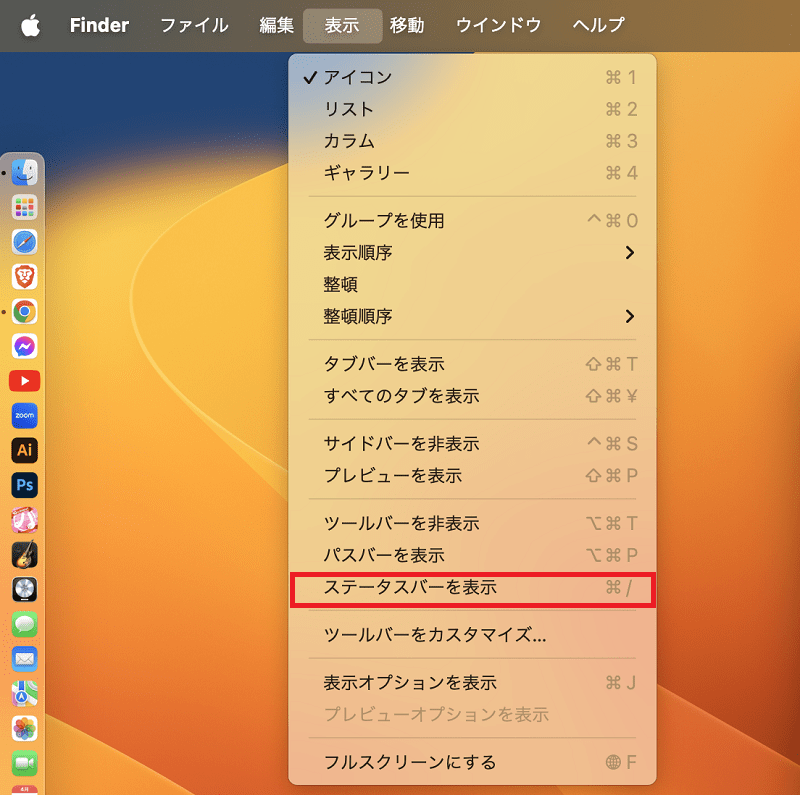Open the pink music app icon

[x=24, y=519]
